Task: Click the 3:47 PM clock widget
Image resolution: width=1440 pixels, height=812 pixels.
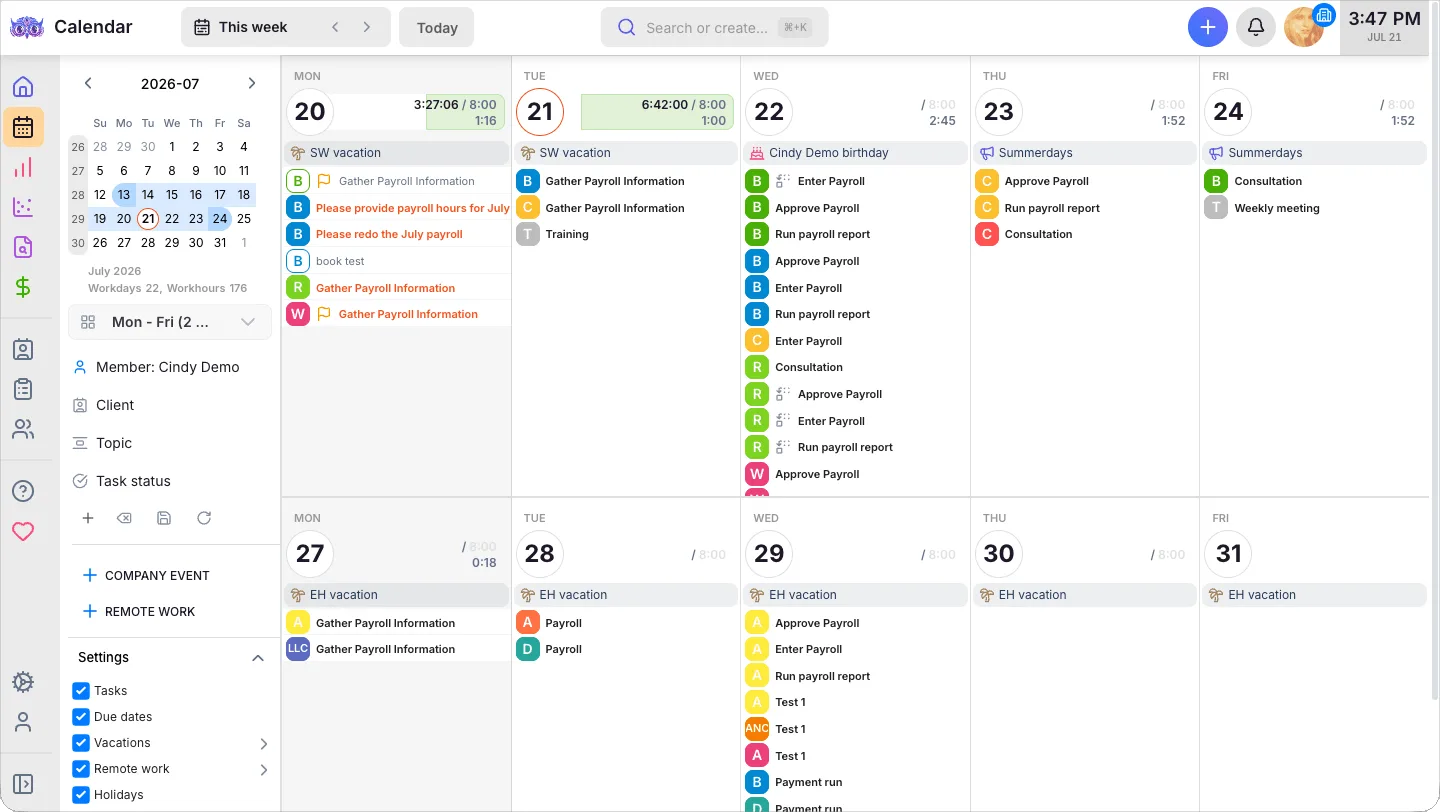Action: coord(1384,27)
